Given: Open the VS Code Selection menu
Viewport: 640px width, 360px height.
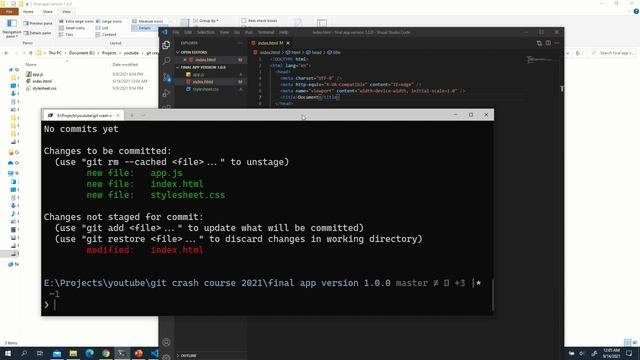Looking at the screenshot, I should (205, 32).
